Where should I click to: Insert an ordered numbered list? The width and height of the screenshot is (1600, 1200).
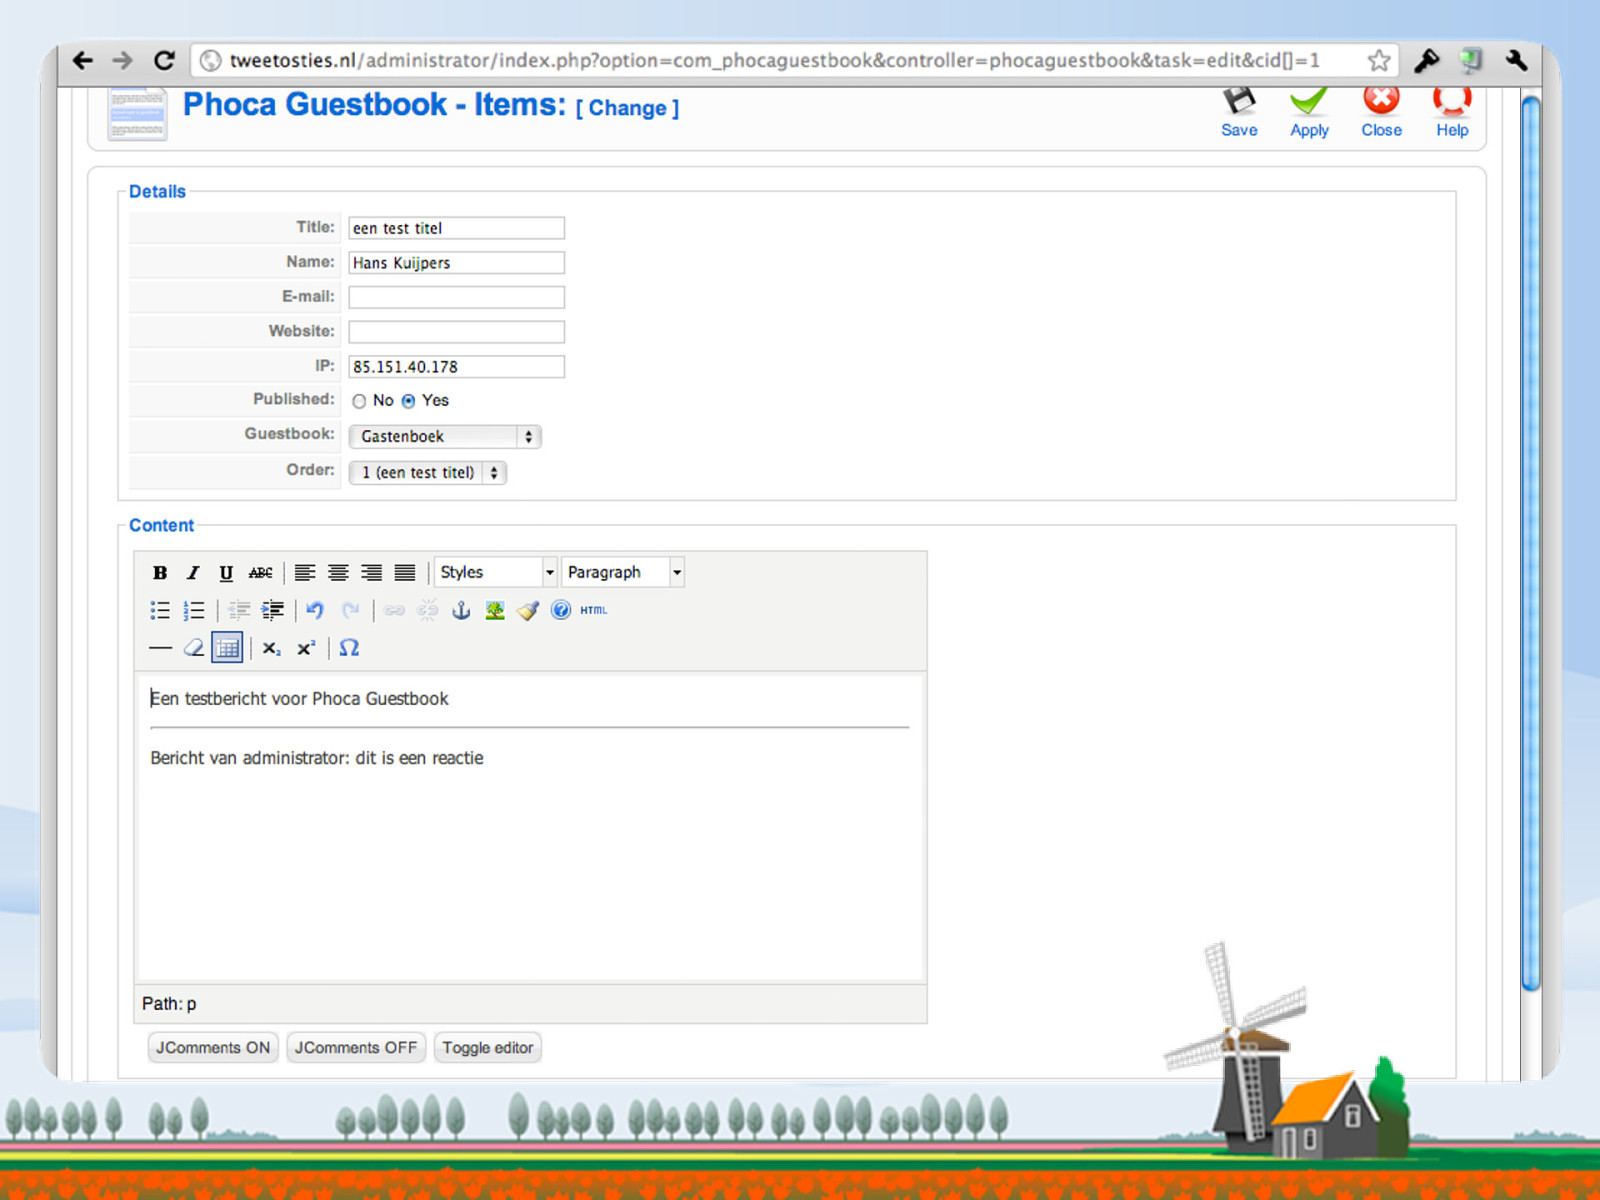pos(194,610)
